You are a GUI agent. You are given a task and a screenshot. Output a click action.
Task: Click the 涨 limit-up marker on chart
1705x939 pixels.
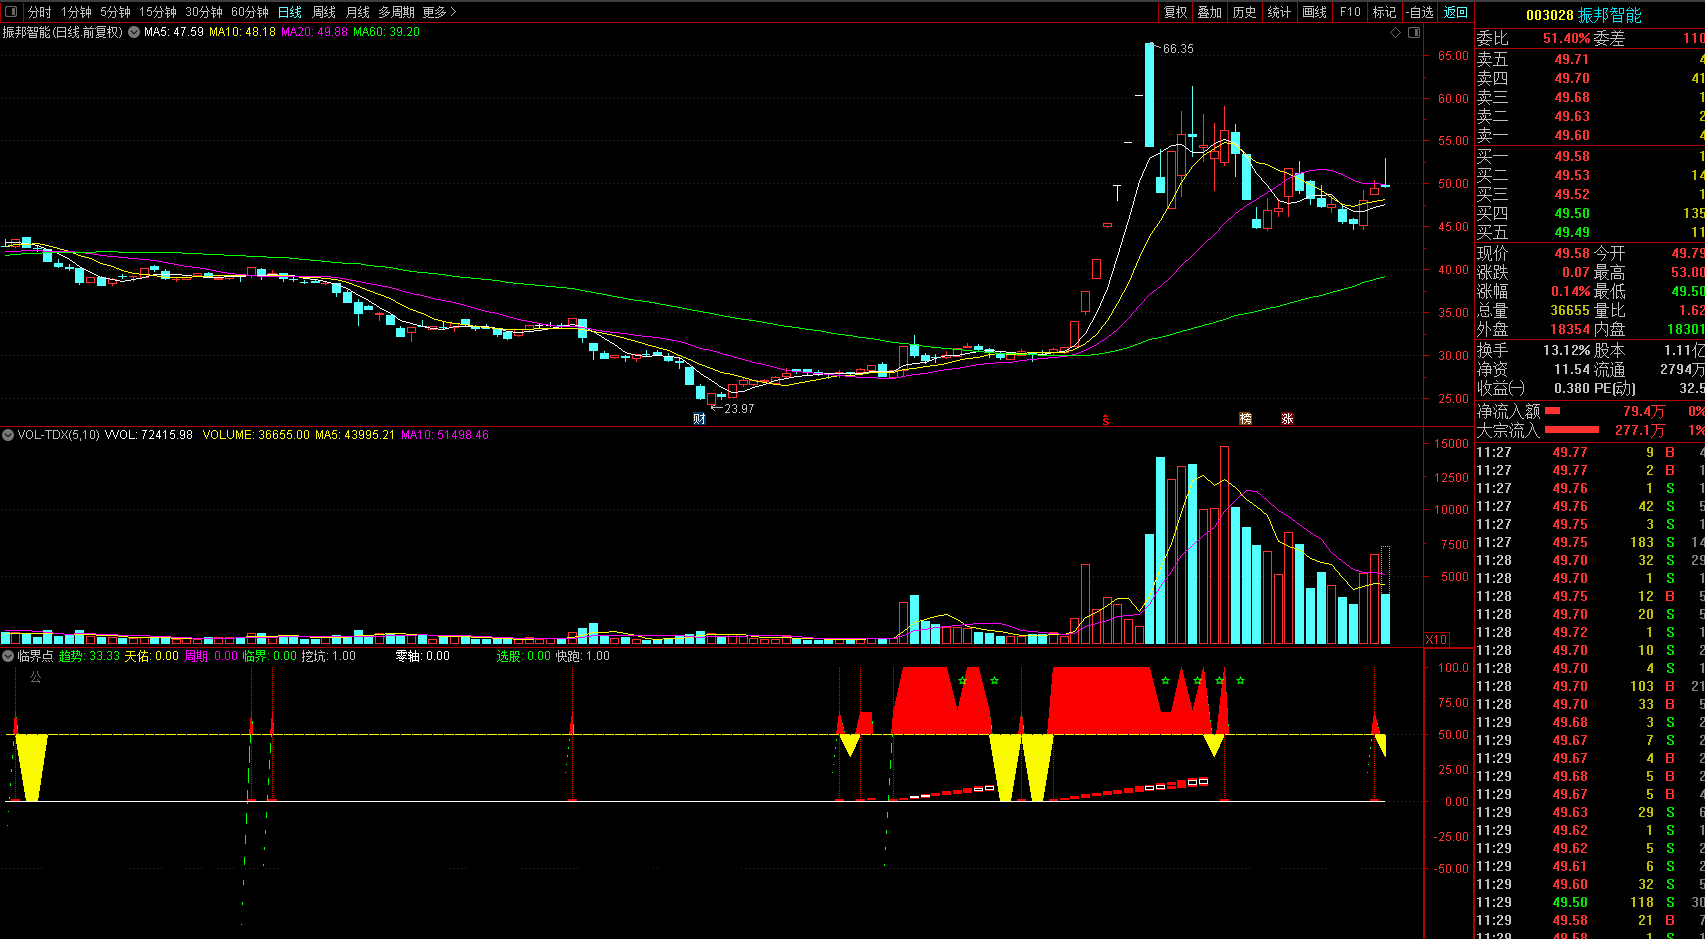1287,418
